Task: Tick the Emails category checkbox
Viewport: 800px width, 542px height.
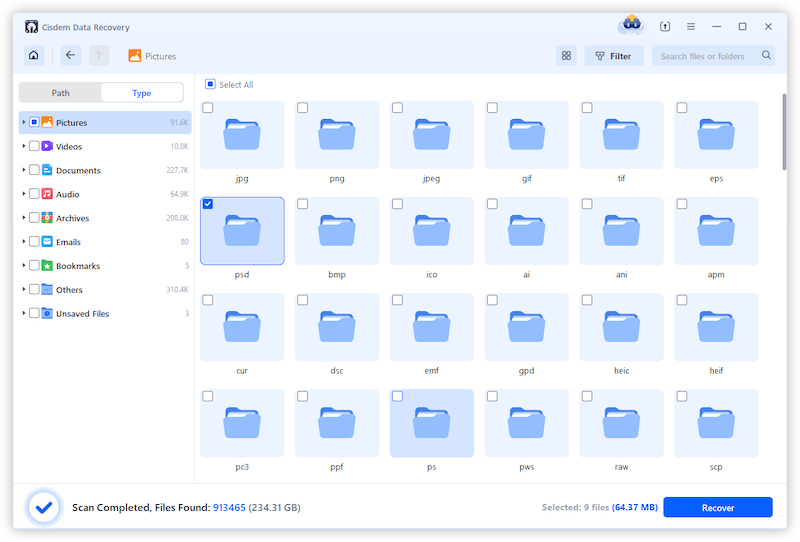Action: click(34, 241)
